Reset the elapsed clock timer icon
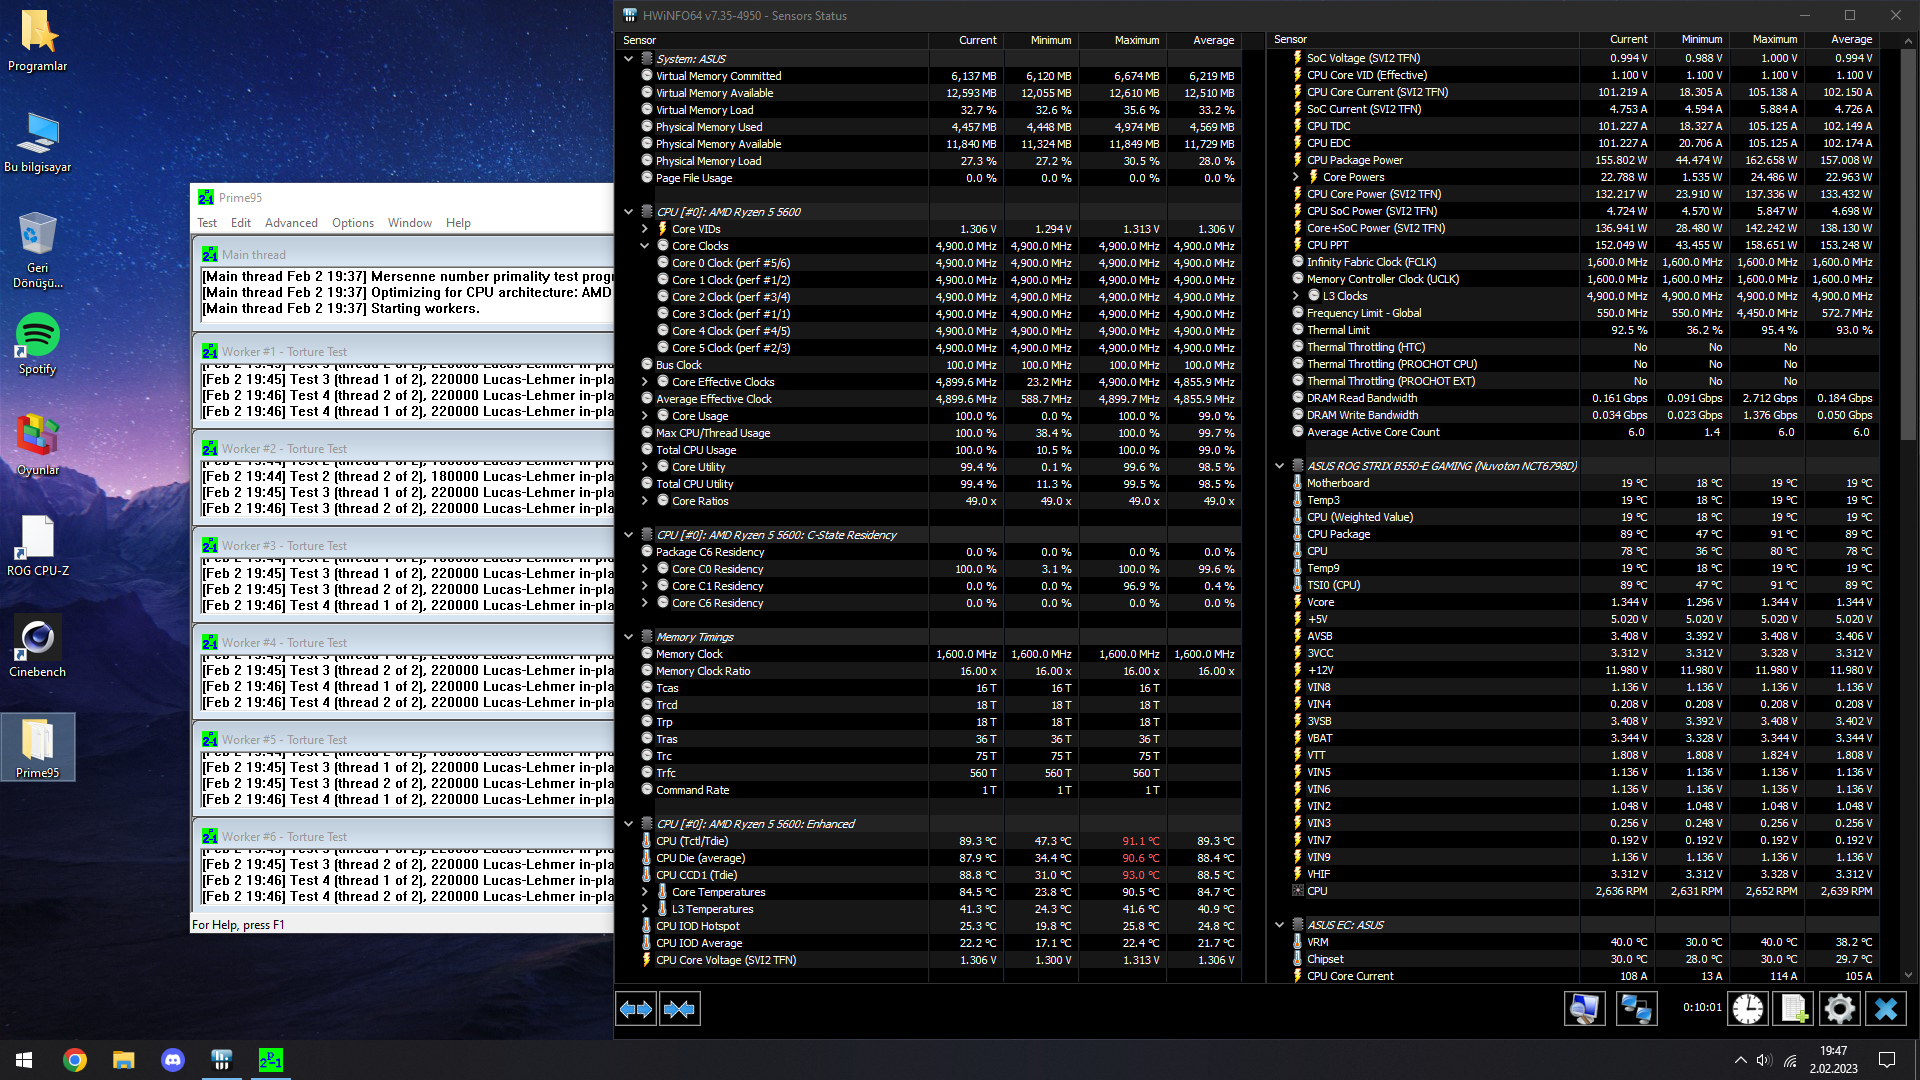Screen dimensions: 1920x1080 coord(1748,1008)
